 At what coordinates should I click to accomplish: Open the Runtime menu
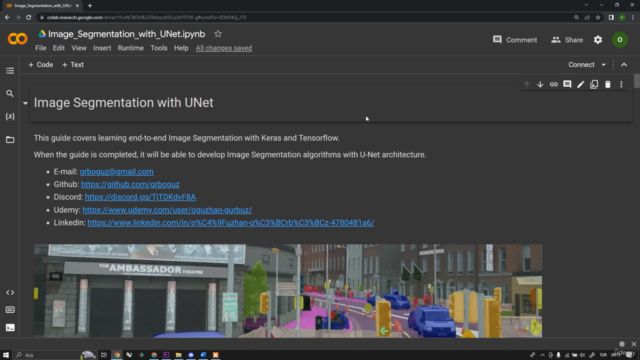[x=131, y=48]
